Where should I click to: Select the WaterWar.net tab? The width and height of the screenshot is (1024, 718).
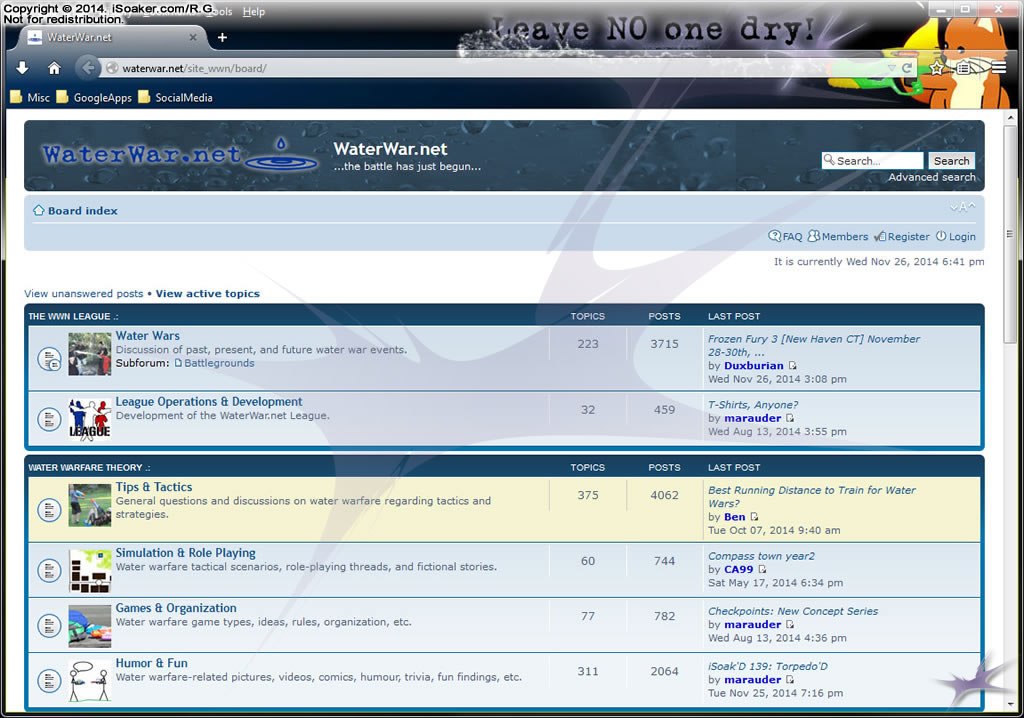click(x=110, y=37)
